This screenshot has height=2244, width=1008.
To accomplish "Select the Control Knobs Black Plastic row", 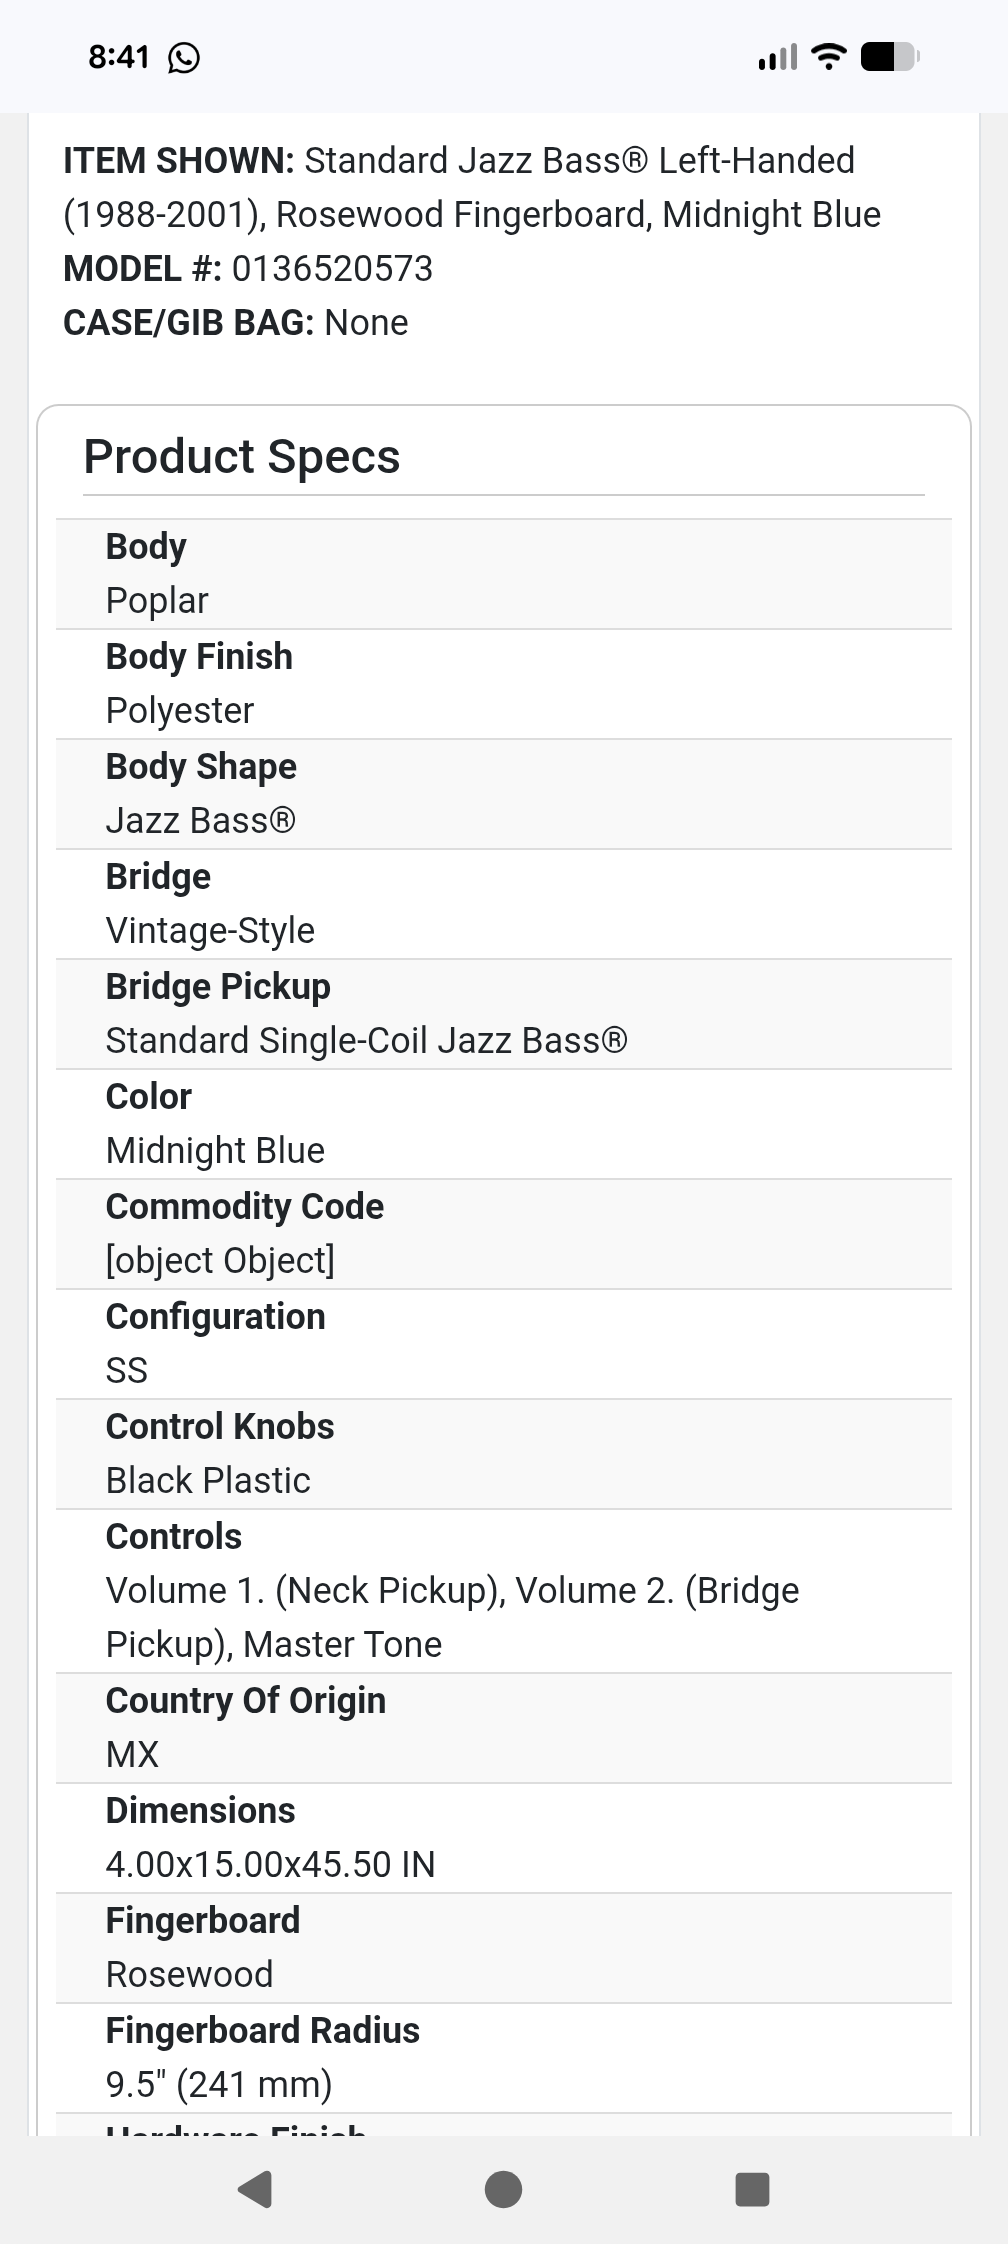I will point(503,1454).
